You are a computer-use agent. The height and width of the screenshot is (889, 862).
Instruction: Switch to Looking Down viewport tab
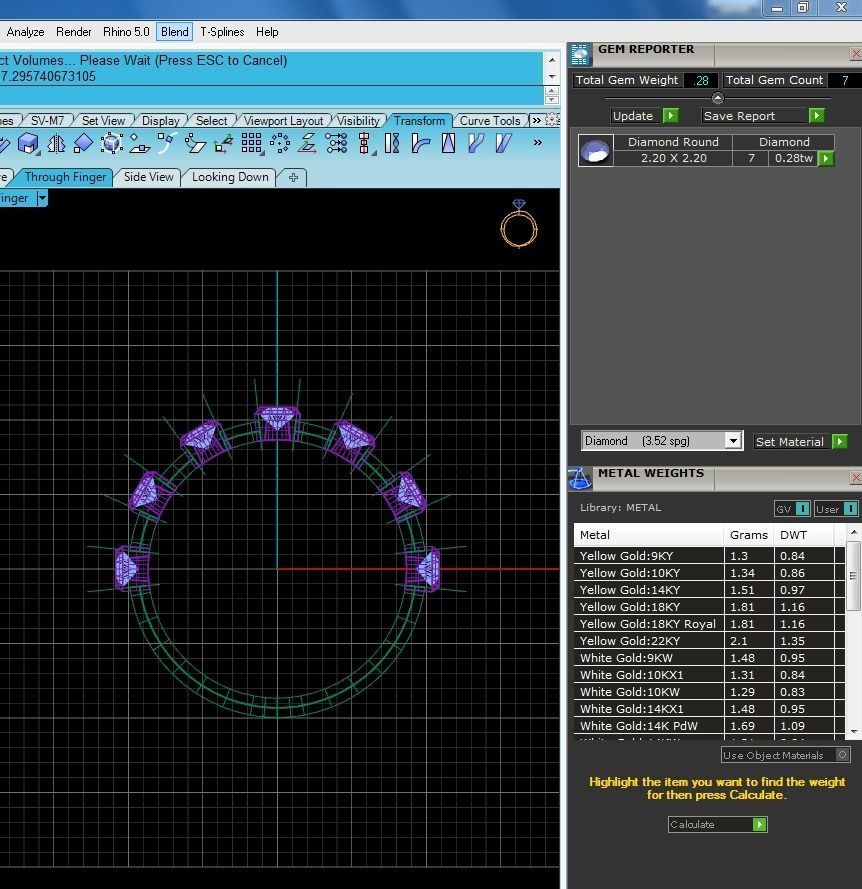230,177
